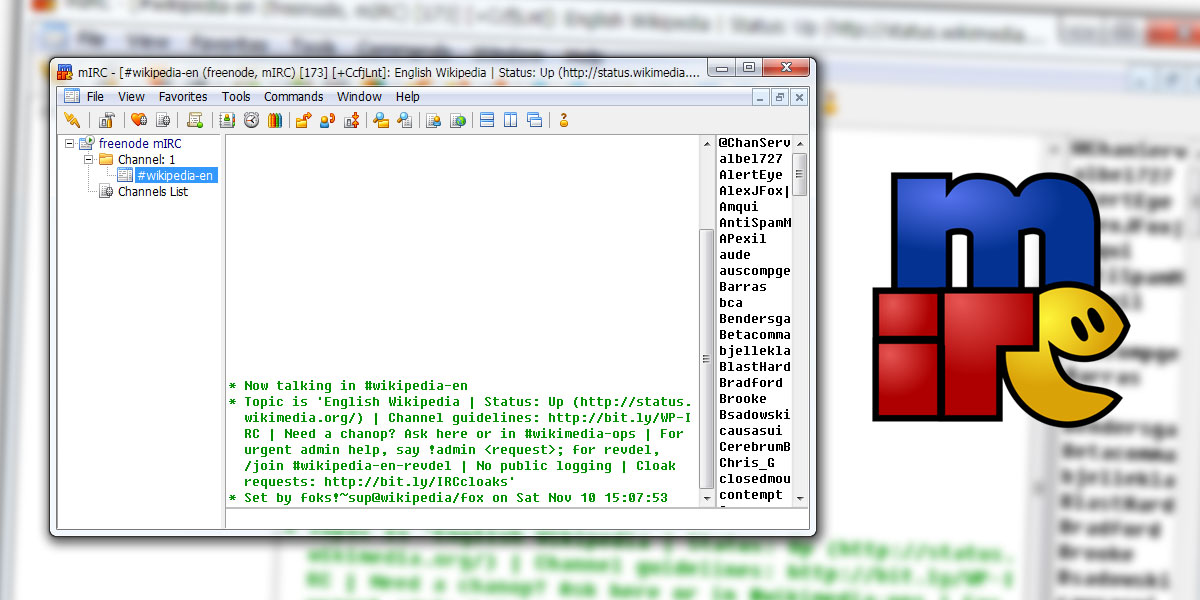Screen dimensions: 1200x600
Task: Click the About mIRC icon at toolbar end
Action: 564,120
